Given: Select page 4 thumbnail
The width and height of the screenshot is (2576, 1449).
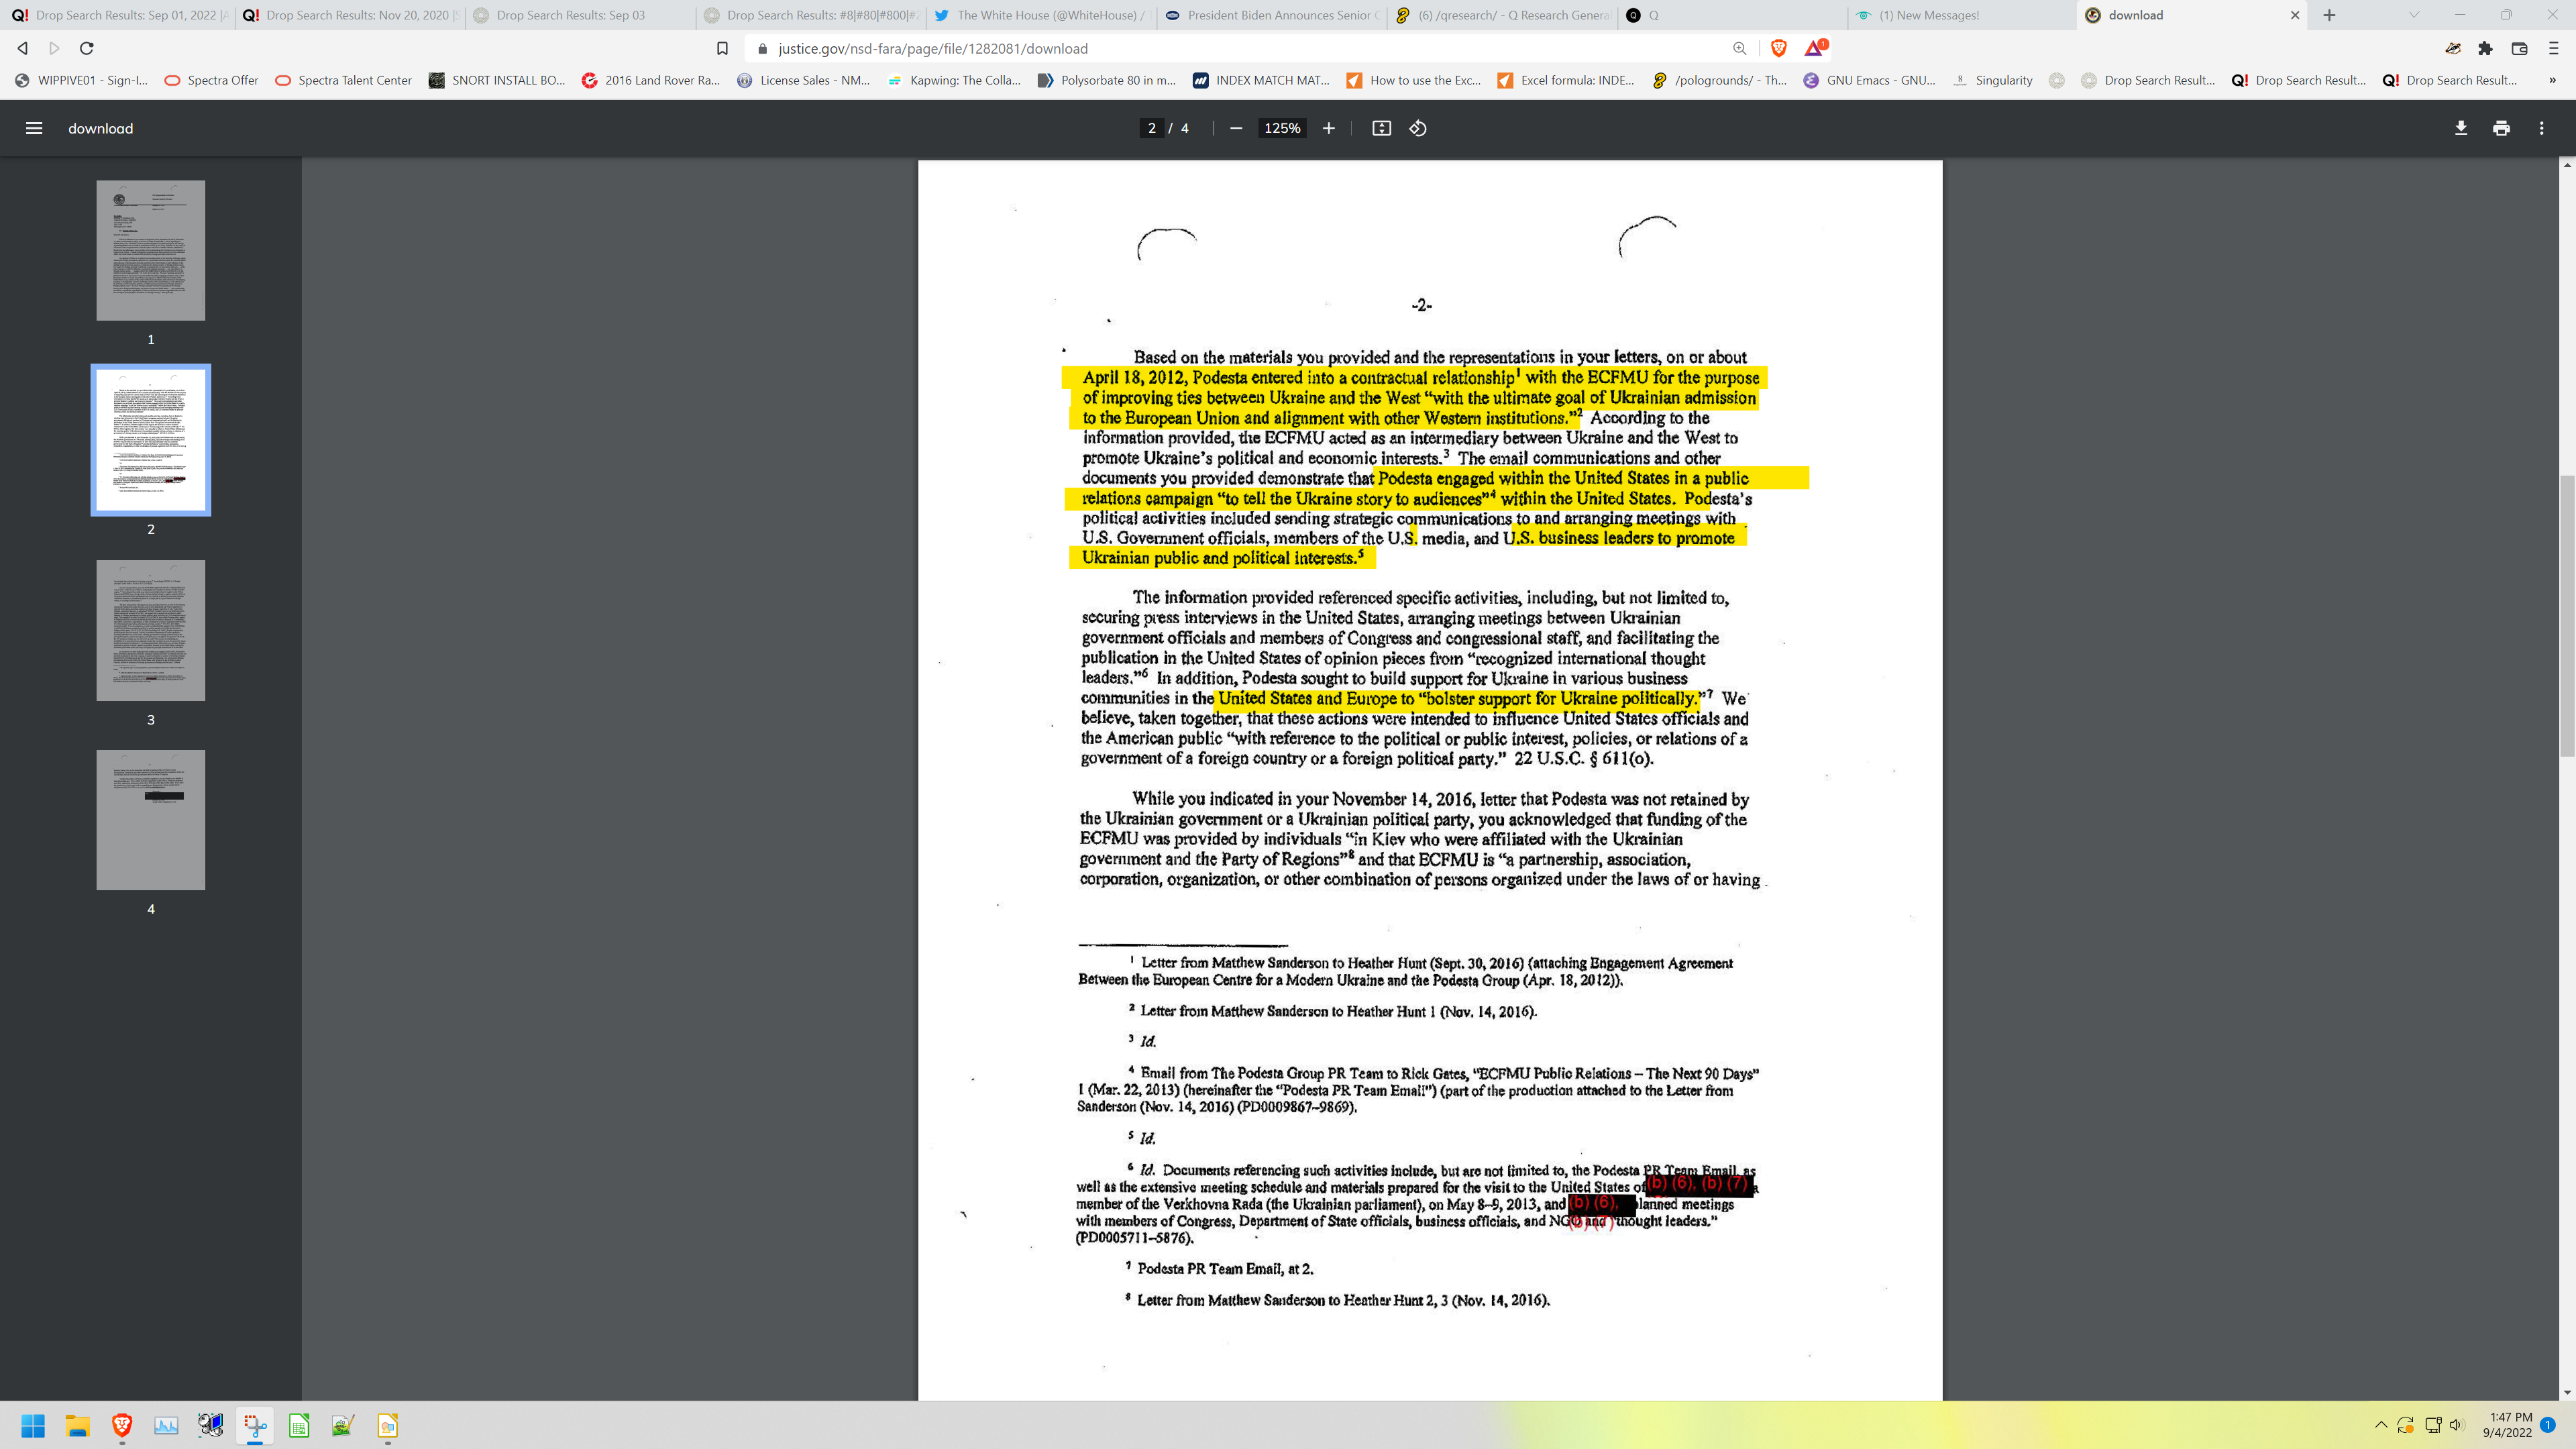Looking at the screenshot, I should coord(151,820).
